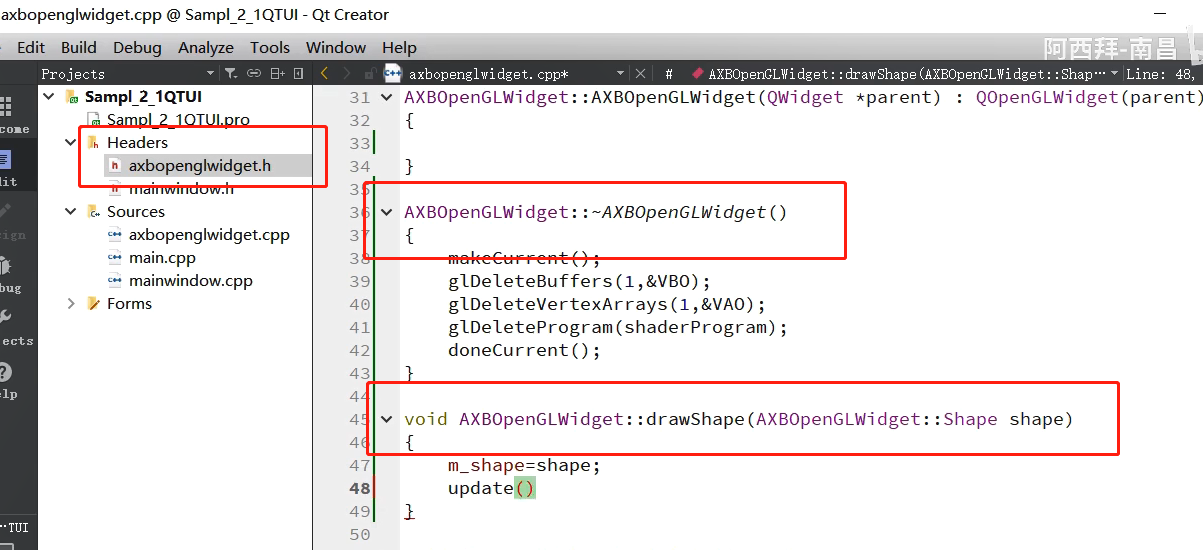The width and height of the screenshot is (1203, 550).
Task: Expand the Forms folder
Action: 70,303
